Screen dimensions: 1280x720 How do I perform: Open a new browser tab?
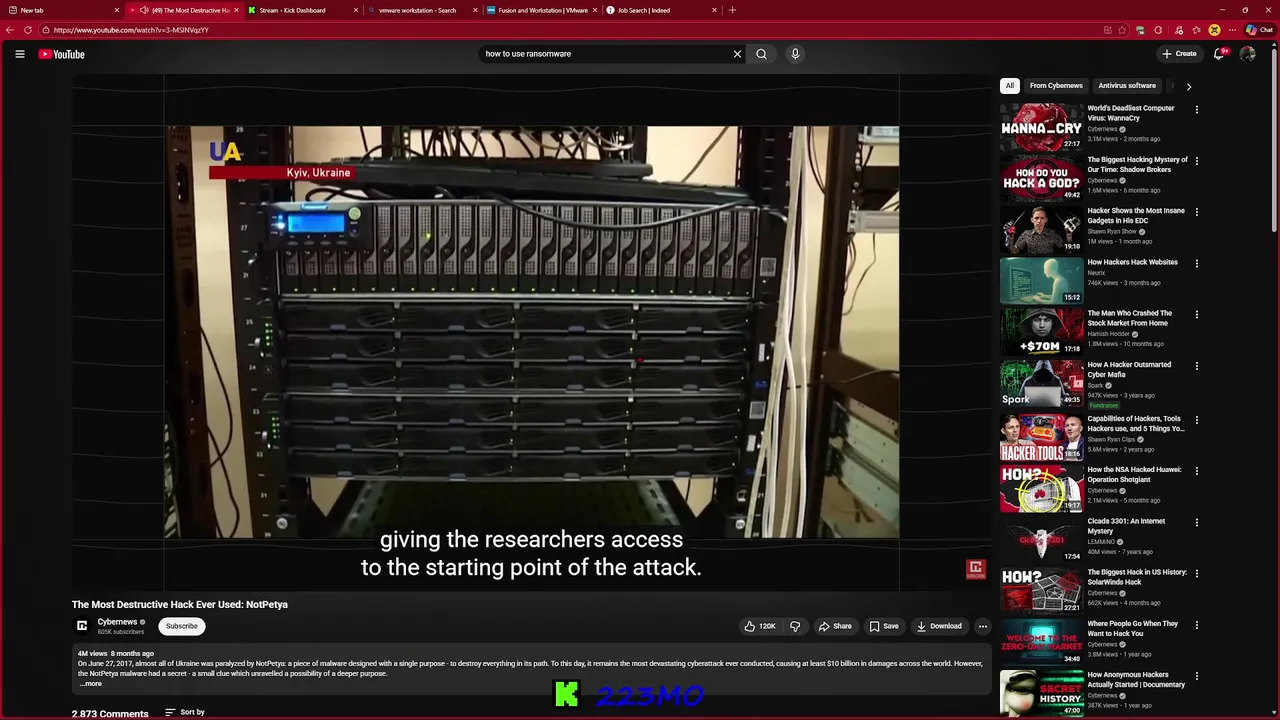pyautogui.click(x=732, y=10)
